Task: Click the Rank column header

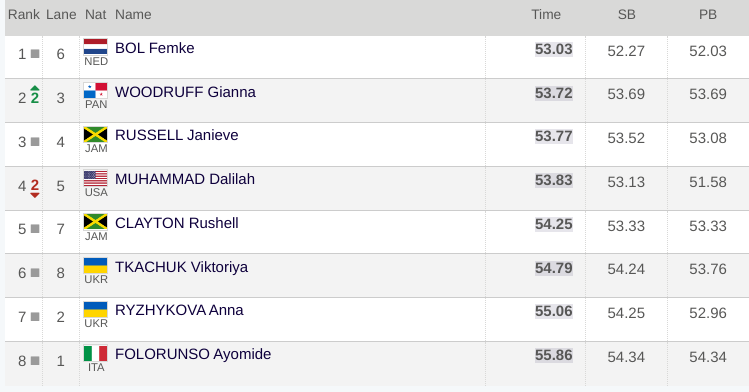Action: (x=24, y=15)
